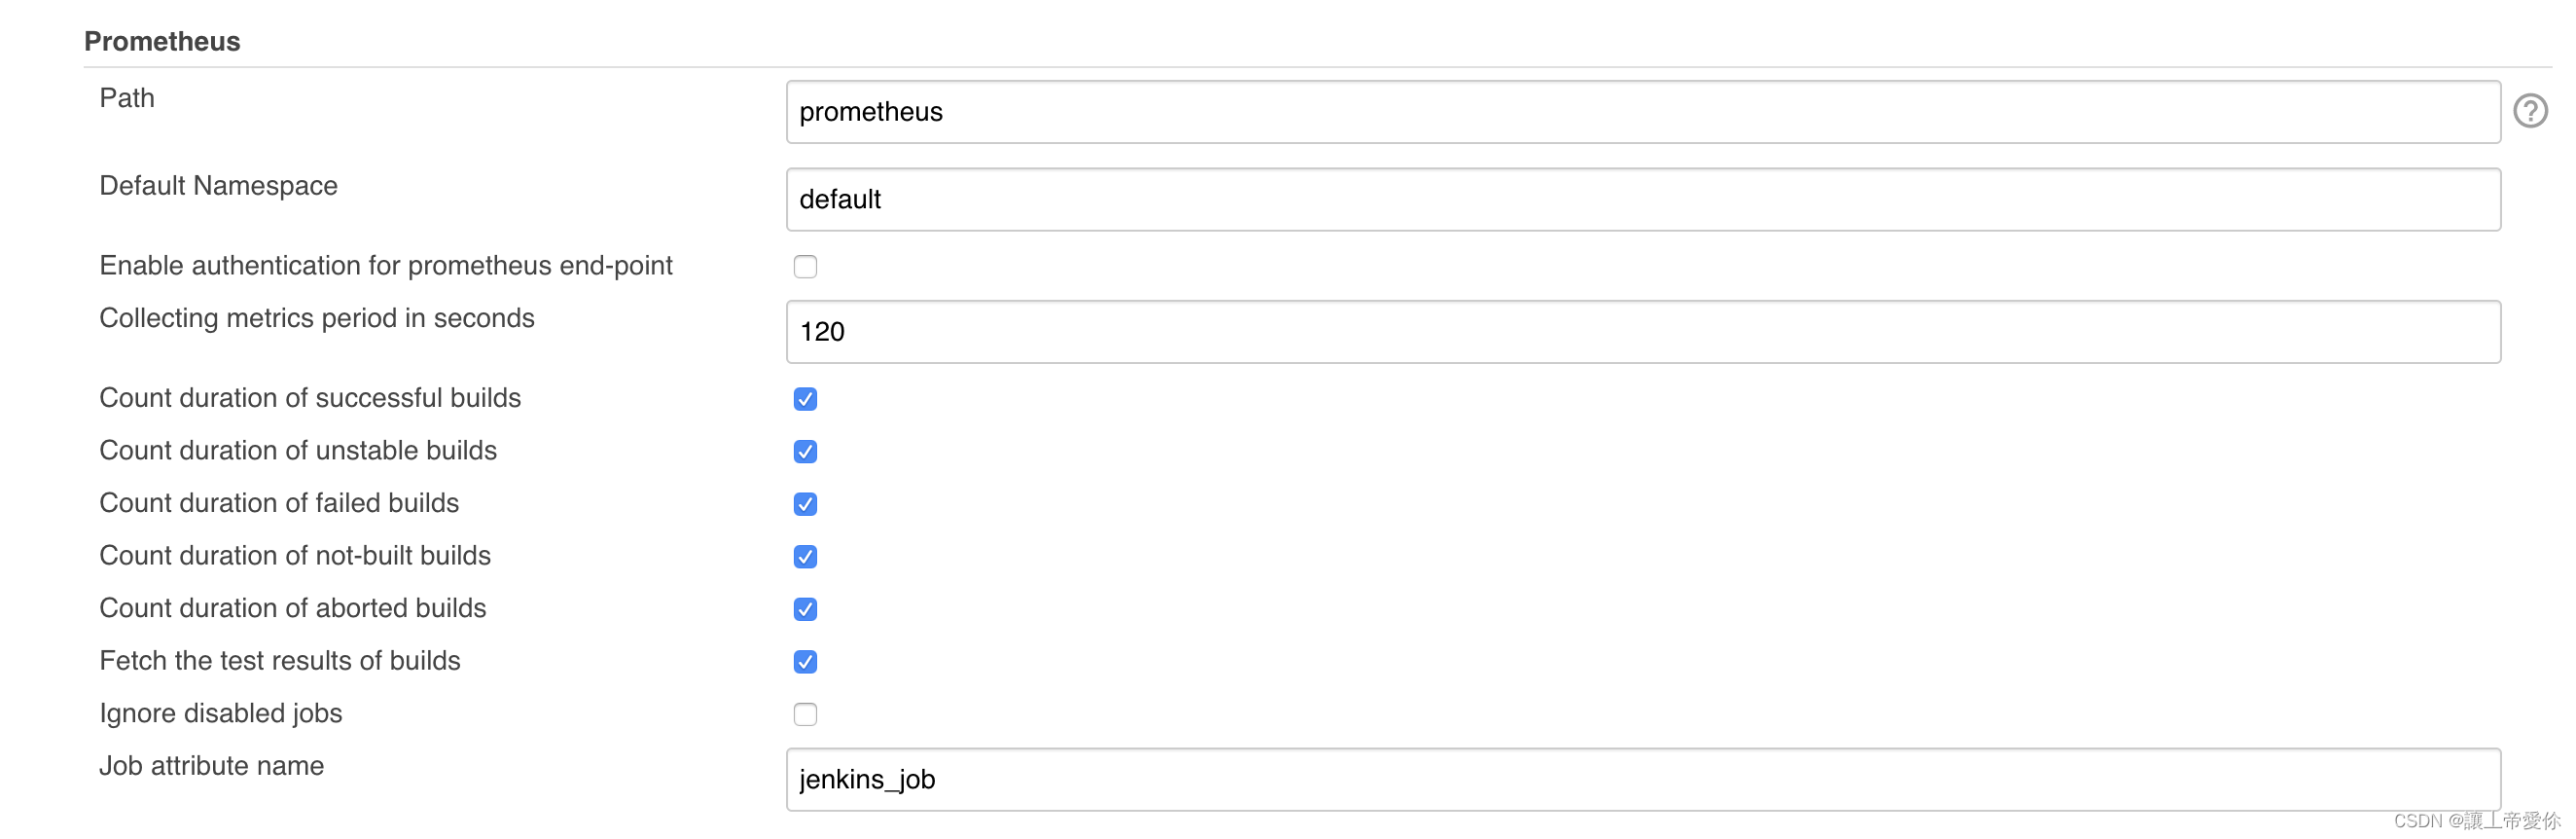Disable Count duration of aborted builds
Viewport: 2576px width, 839px height.
[805, 609]
